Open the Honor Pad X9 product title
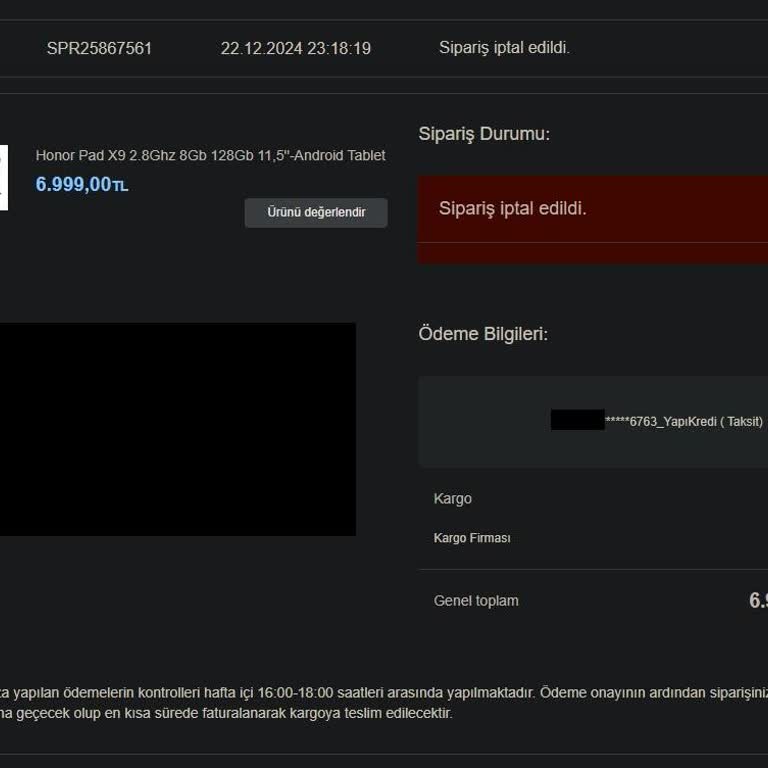 tap(211, 156)
